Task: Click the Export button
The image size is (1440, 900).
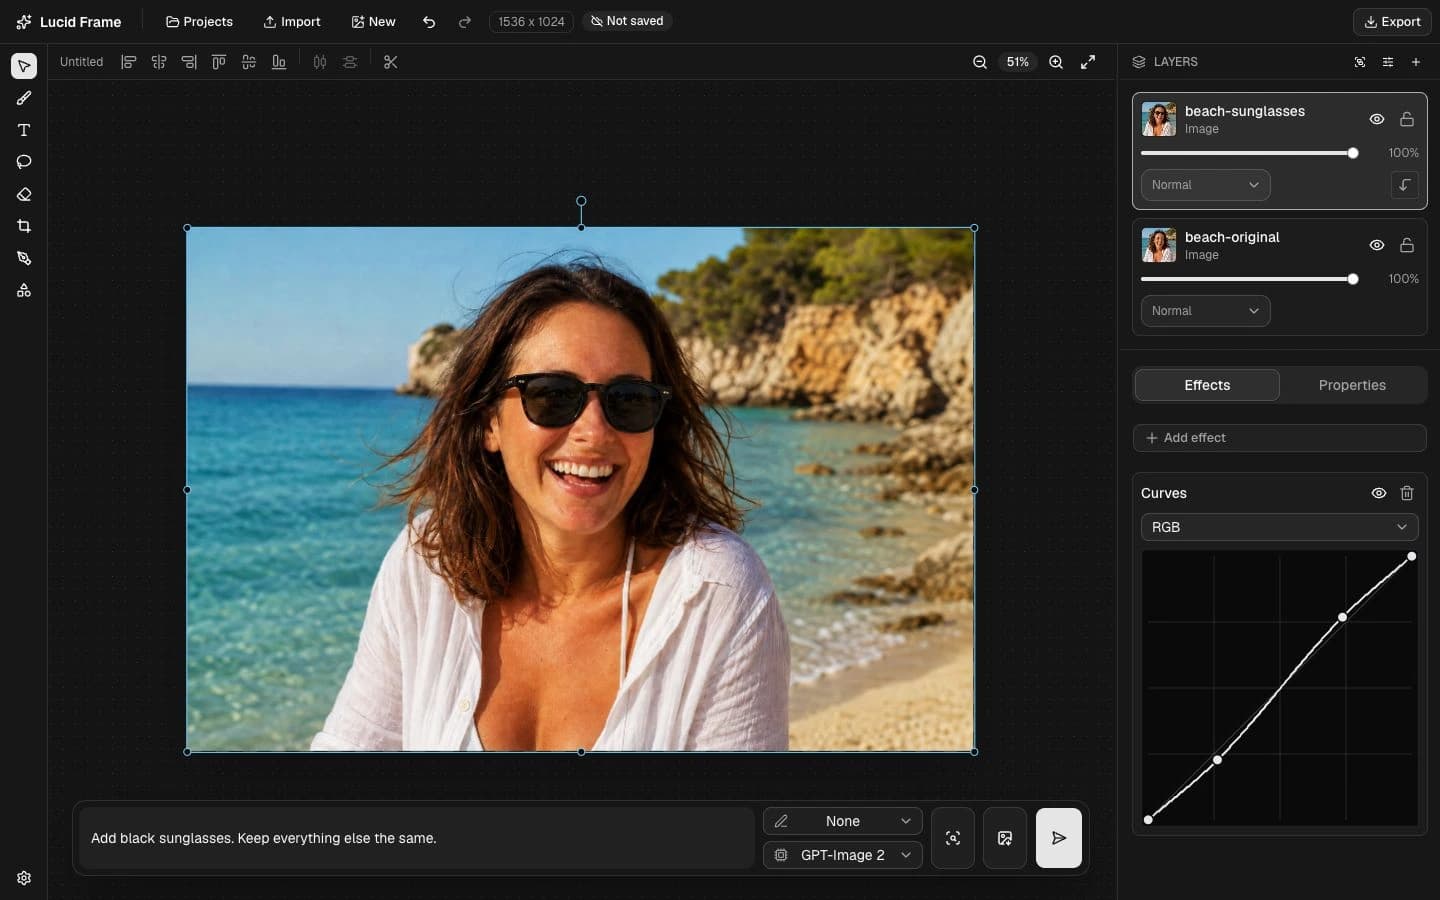Action: tap(1392, 21)
